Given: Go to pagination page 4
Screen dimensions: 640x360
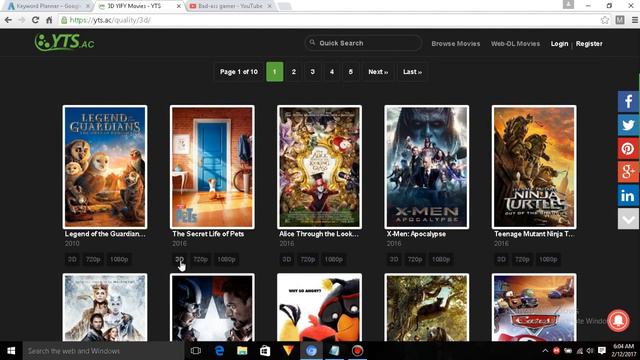Looking at the screenshot, I should 332,72.
